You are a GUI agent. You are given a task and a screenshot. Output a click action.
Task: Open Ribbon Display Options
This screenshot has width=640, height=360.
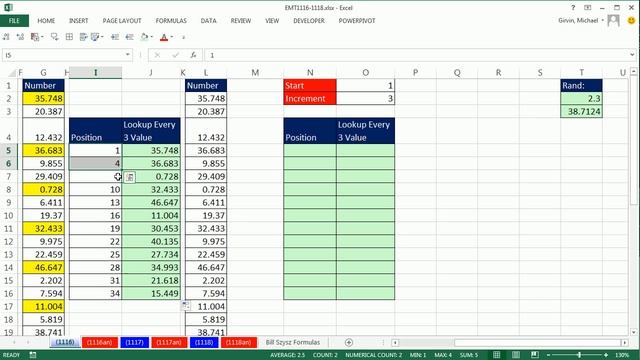point(588,8)
